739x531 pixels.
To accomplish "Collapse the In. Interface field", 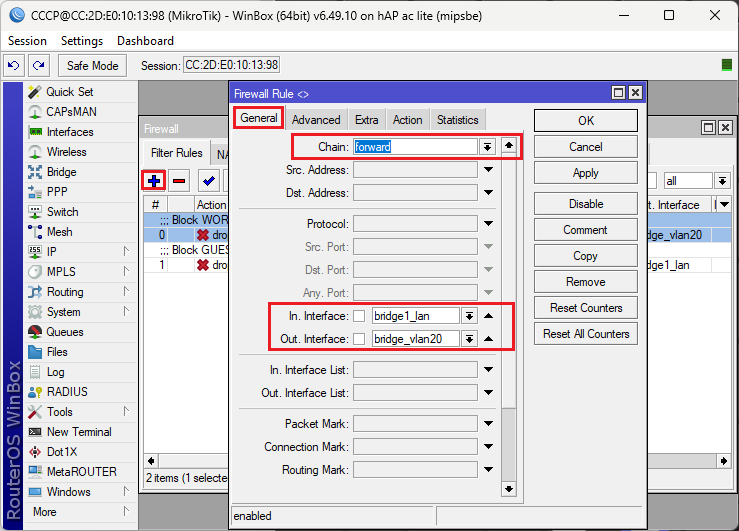I will tap(489, 316).
